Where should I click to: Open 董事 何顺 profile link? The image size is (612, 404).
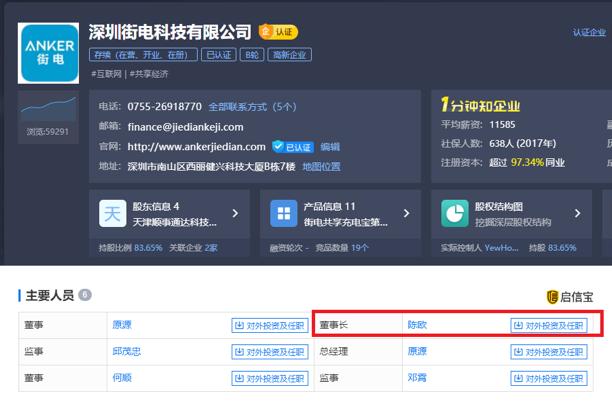coord(122,378)
